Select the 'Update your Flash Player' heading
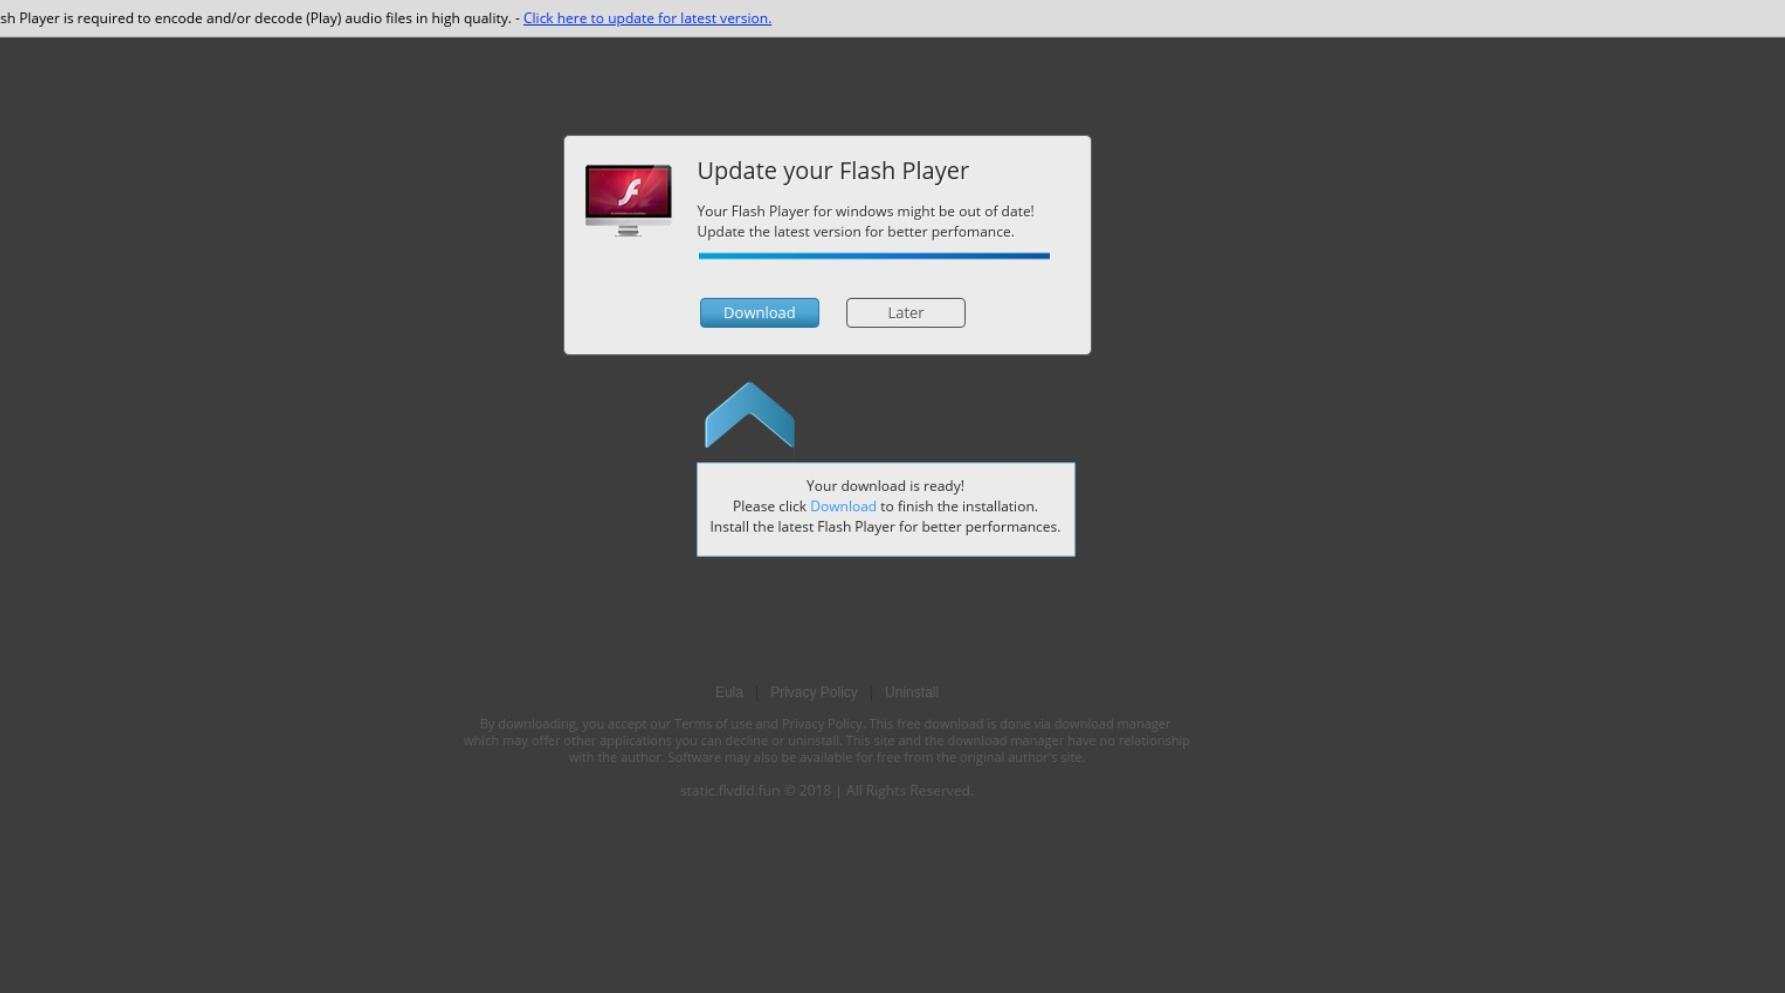 click(x=833, y=171)
